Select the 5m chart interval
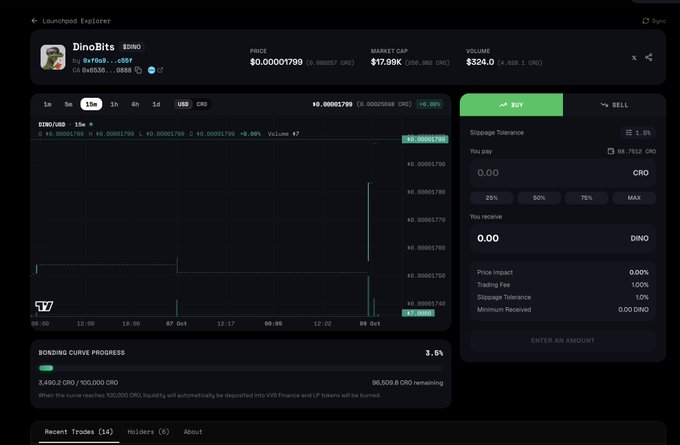 pyautogui.click(x=69, y=104)
